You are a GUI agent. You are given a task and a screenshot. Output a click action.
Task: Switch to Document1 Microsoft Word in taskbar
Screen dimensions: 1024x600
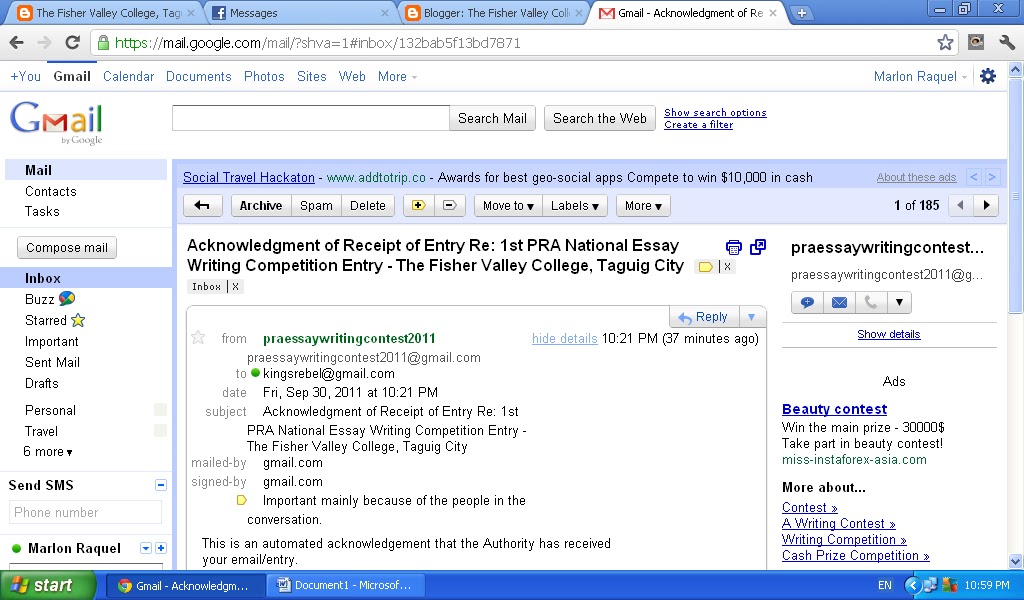[x=345, y=585]
